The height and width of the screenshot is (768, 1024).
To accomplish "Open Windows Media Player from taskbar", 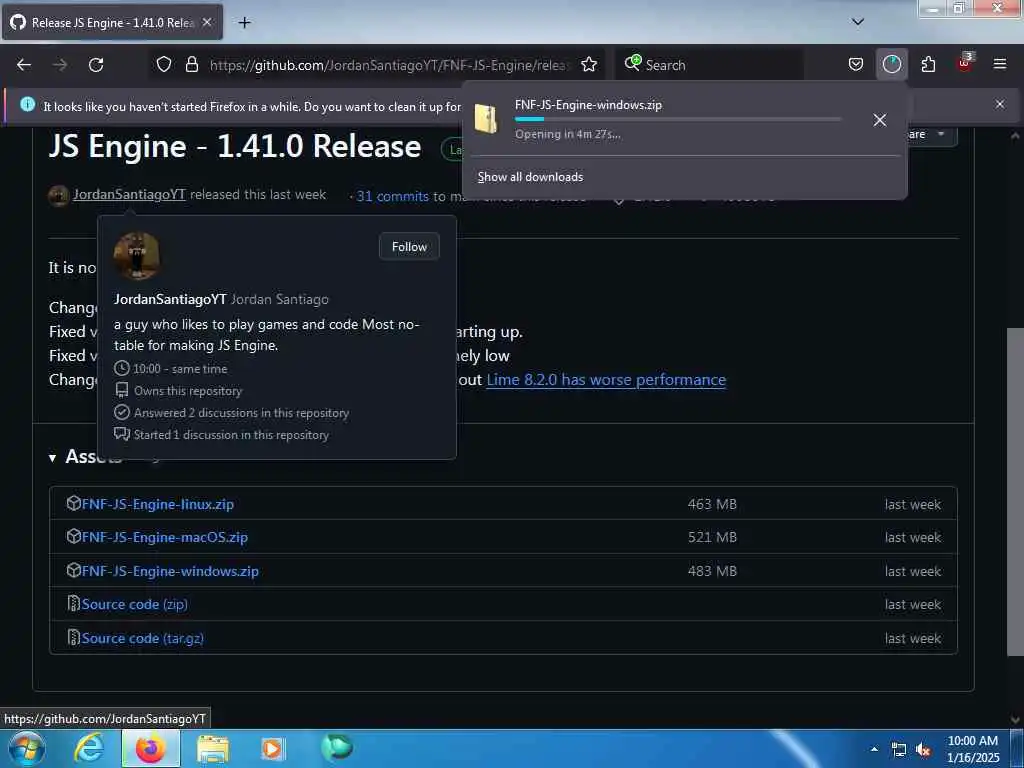I will [x=274, y=749].
